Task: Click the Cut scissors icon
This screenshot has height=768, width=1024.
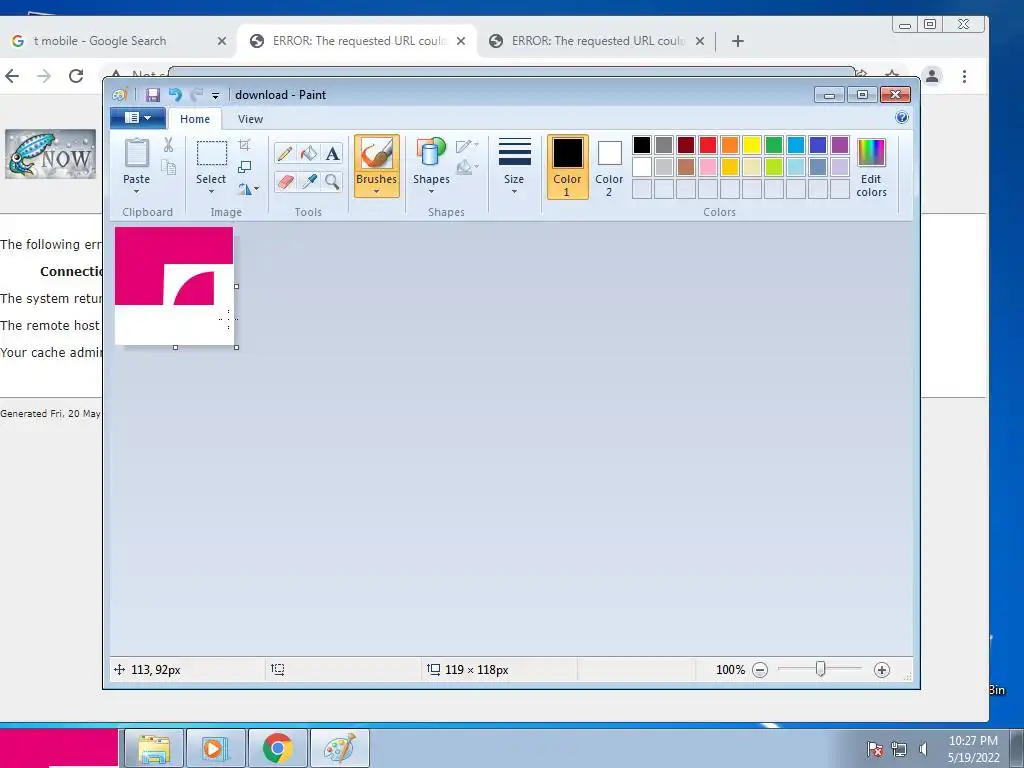Action: (x=168, y=145)
